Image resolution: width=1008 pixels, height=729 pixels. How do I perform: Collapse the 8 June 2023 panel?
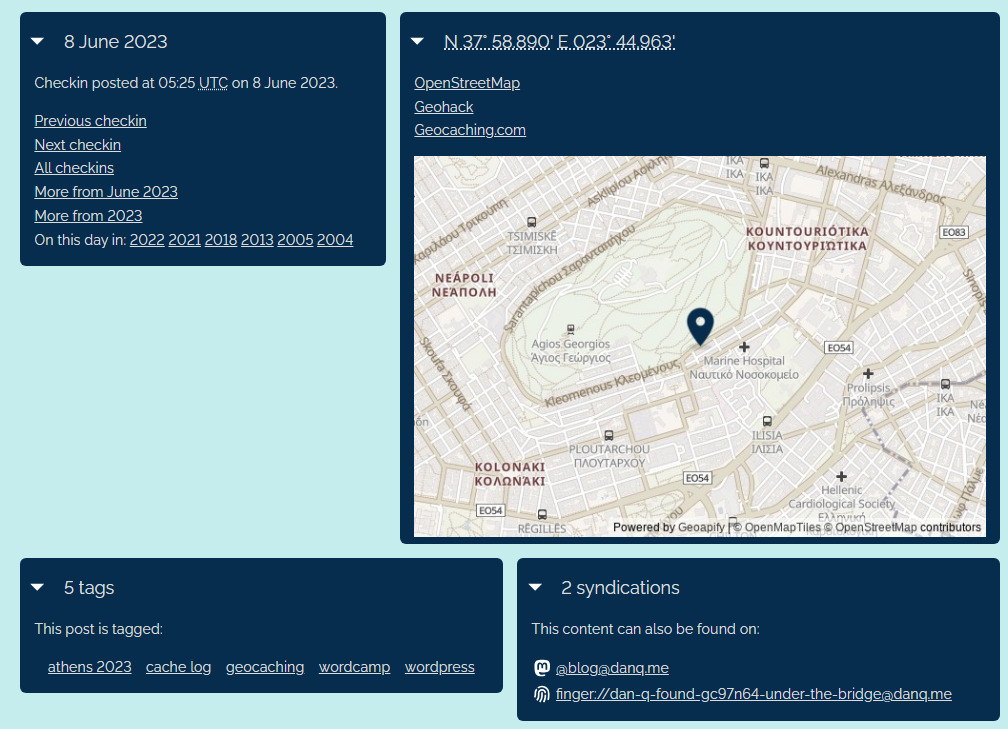38,42
